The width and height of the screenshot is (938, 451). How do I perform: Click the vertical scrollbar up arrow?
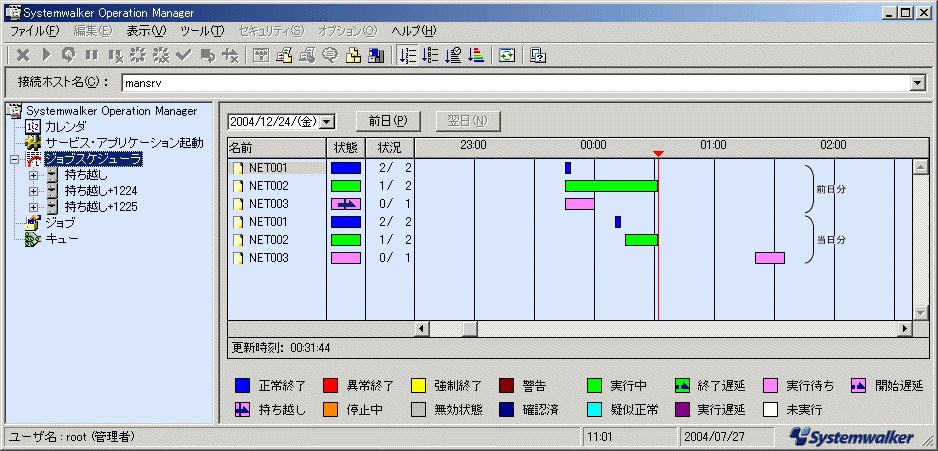(921, 166)
